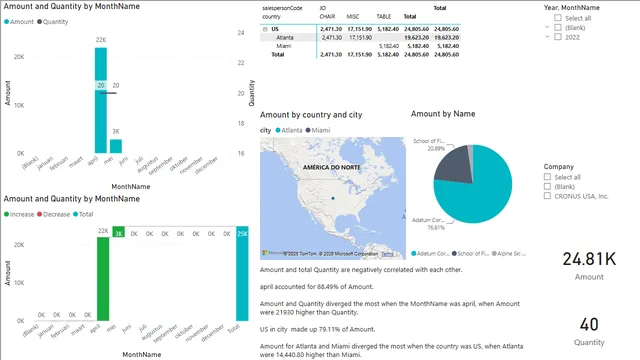
Task: Click 'april accounted for 88.49% of Amount' text
Action: tap(317, 287)
